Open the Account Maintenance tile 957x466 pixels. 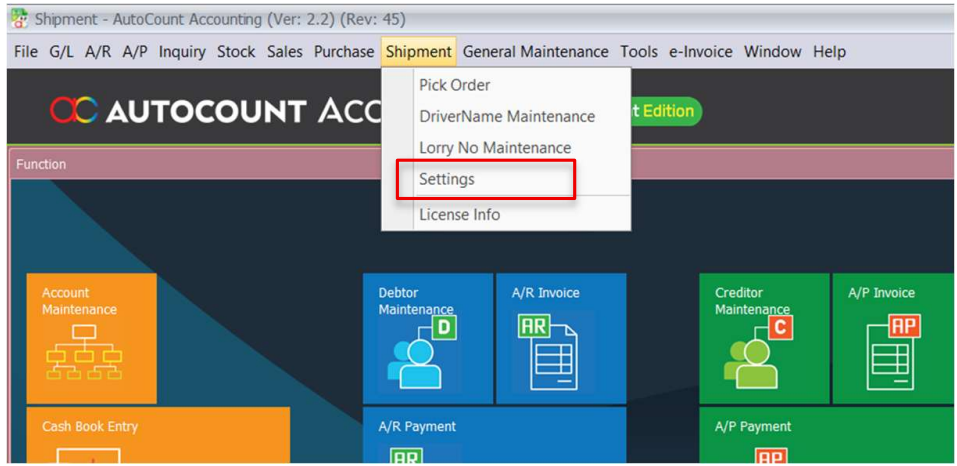92,339
